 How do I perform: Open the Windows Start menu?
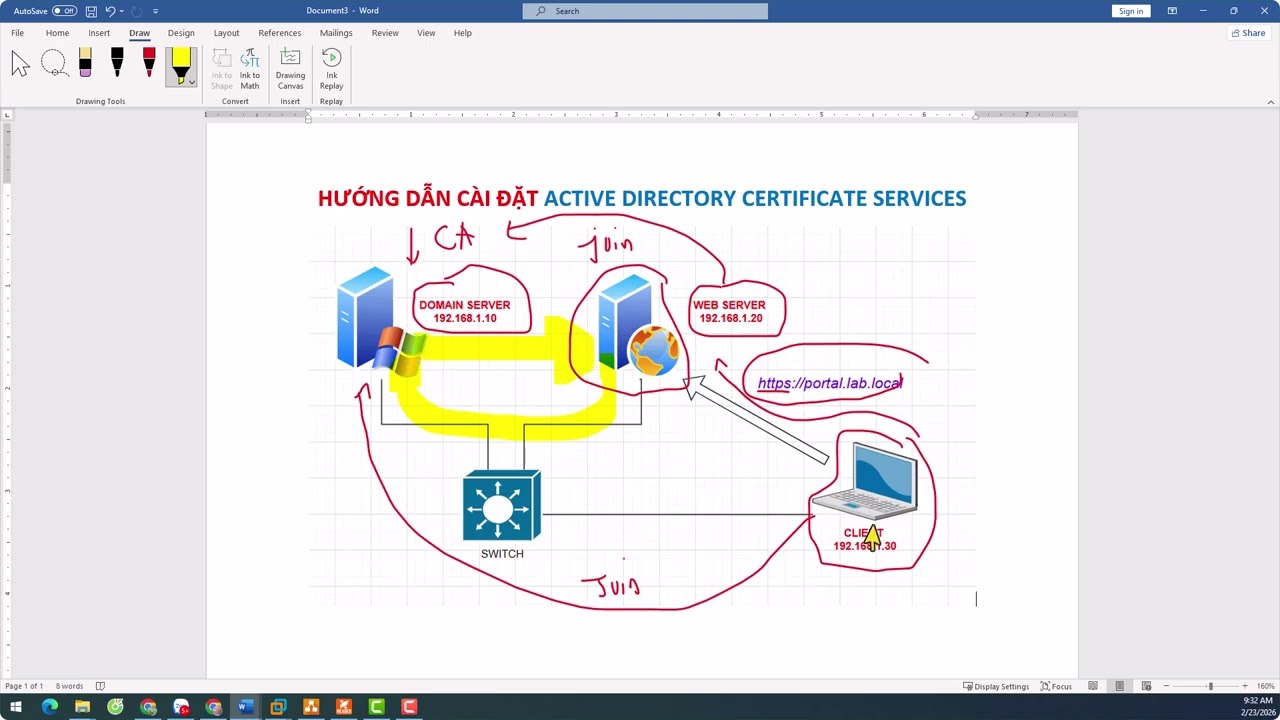(16, 707)
